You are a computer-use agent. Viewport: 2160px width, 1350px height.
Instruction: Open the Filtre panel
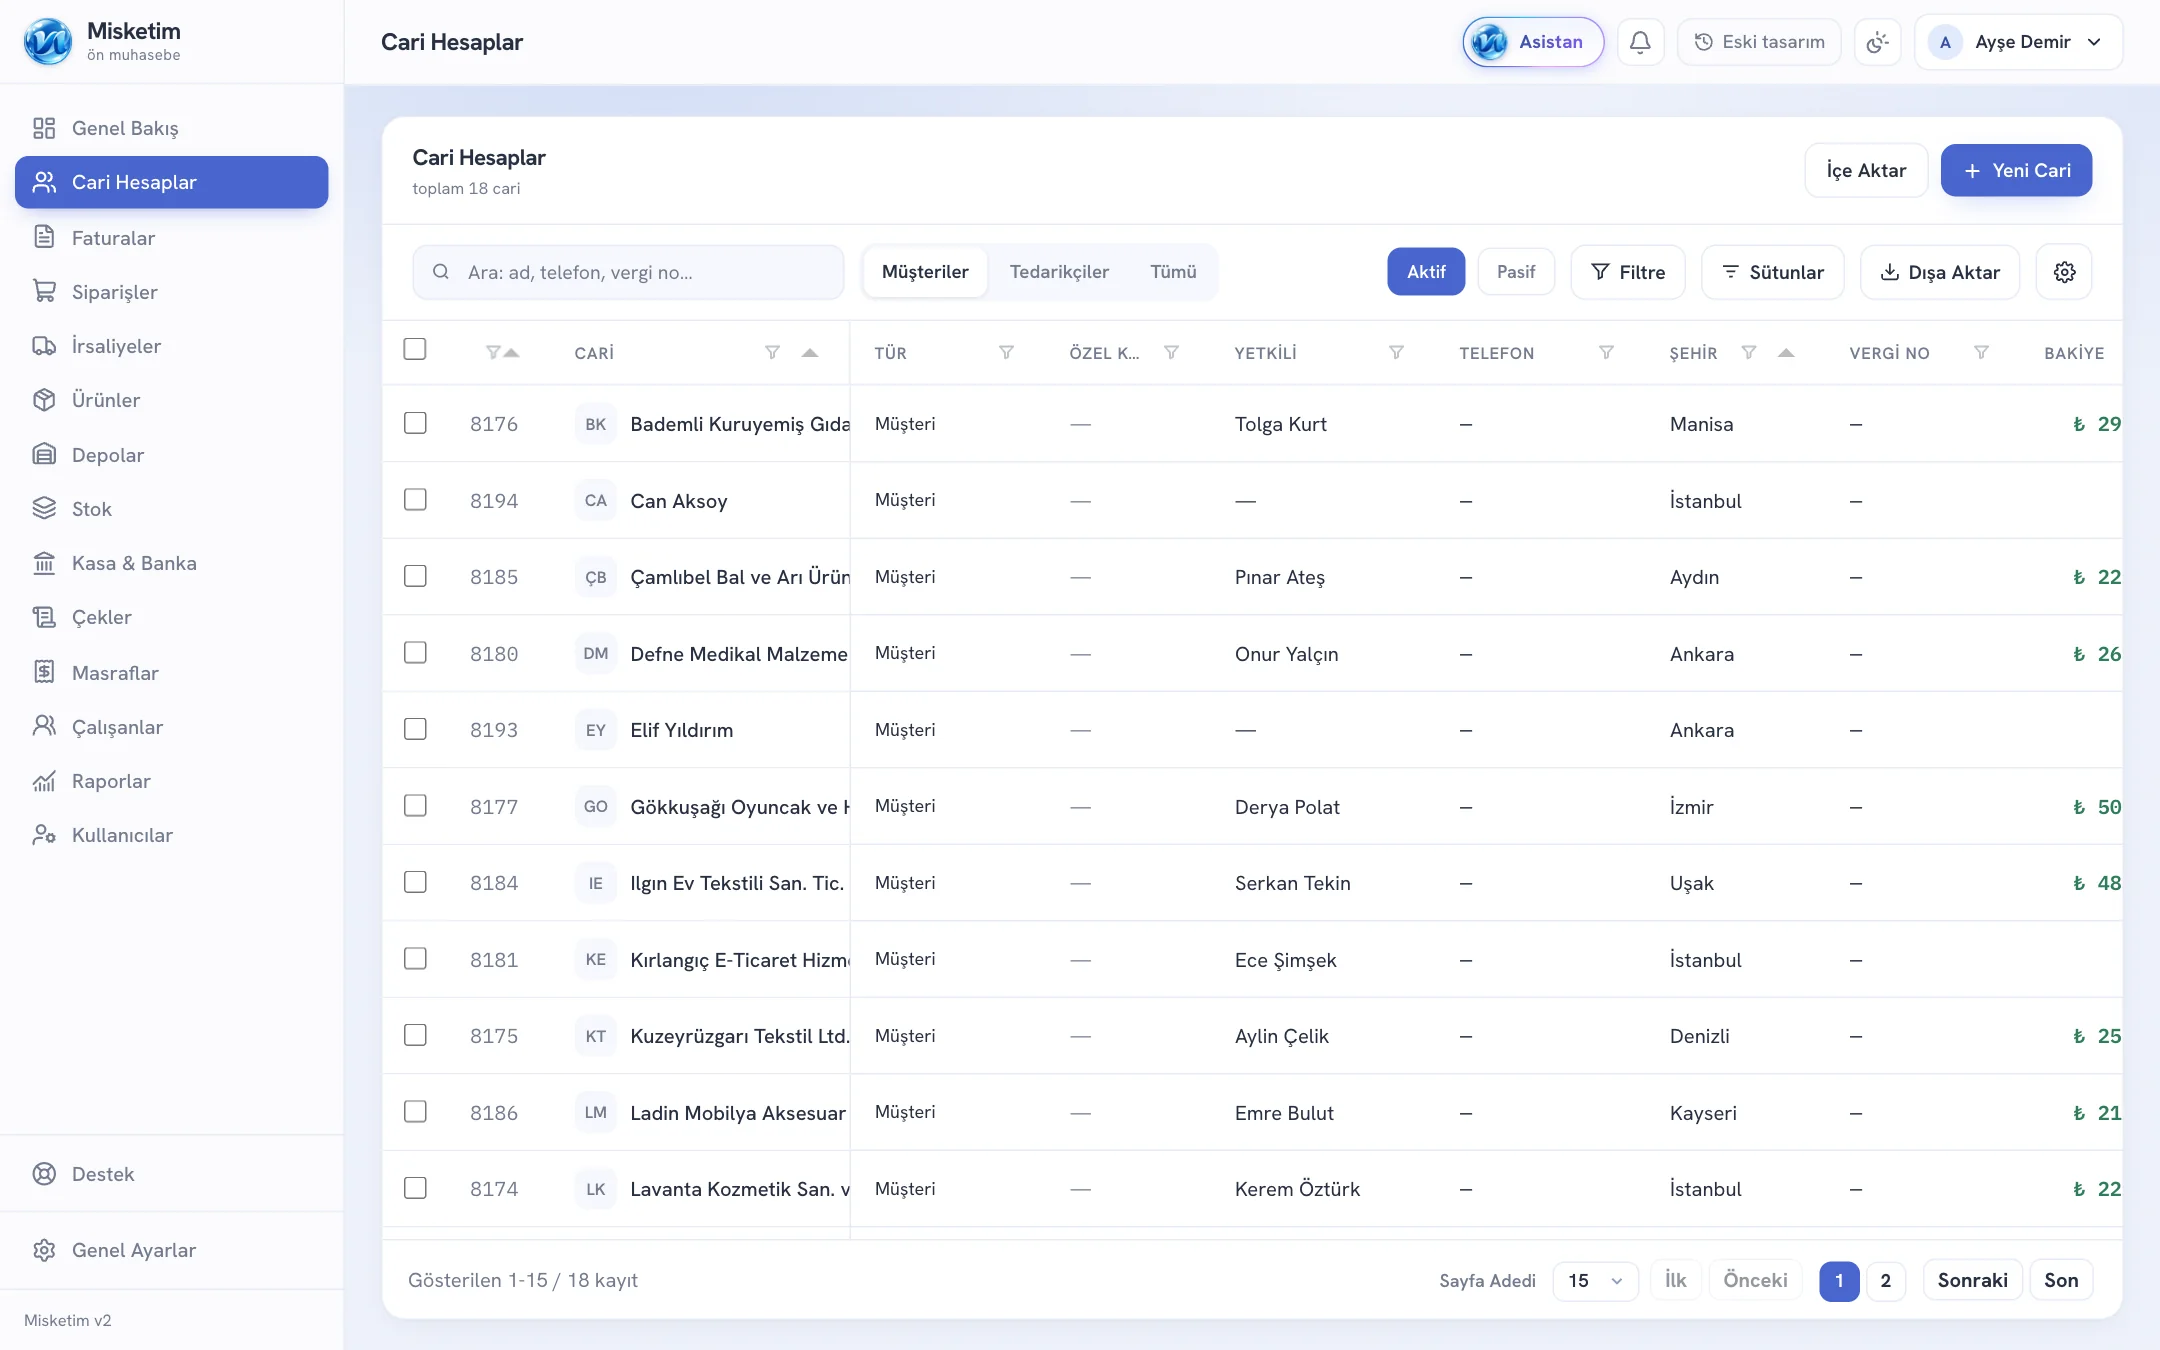[1628, 272]
